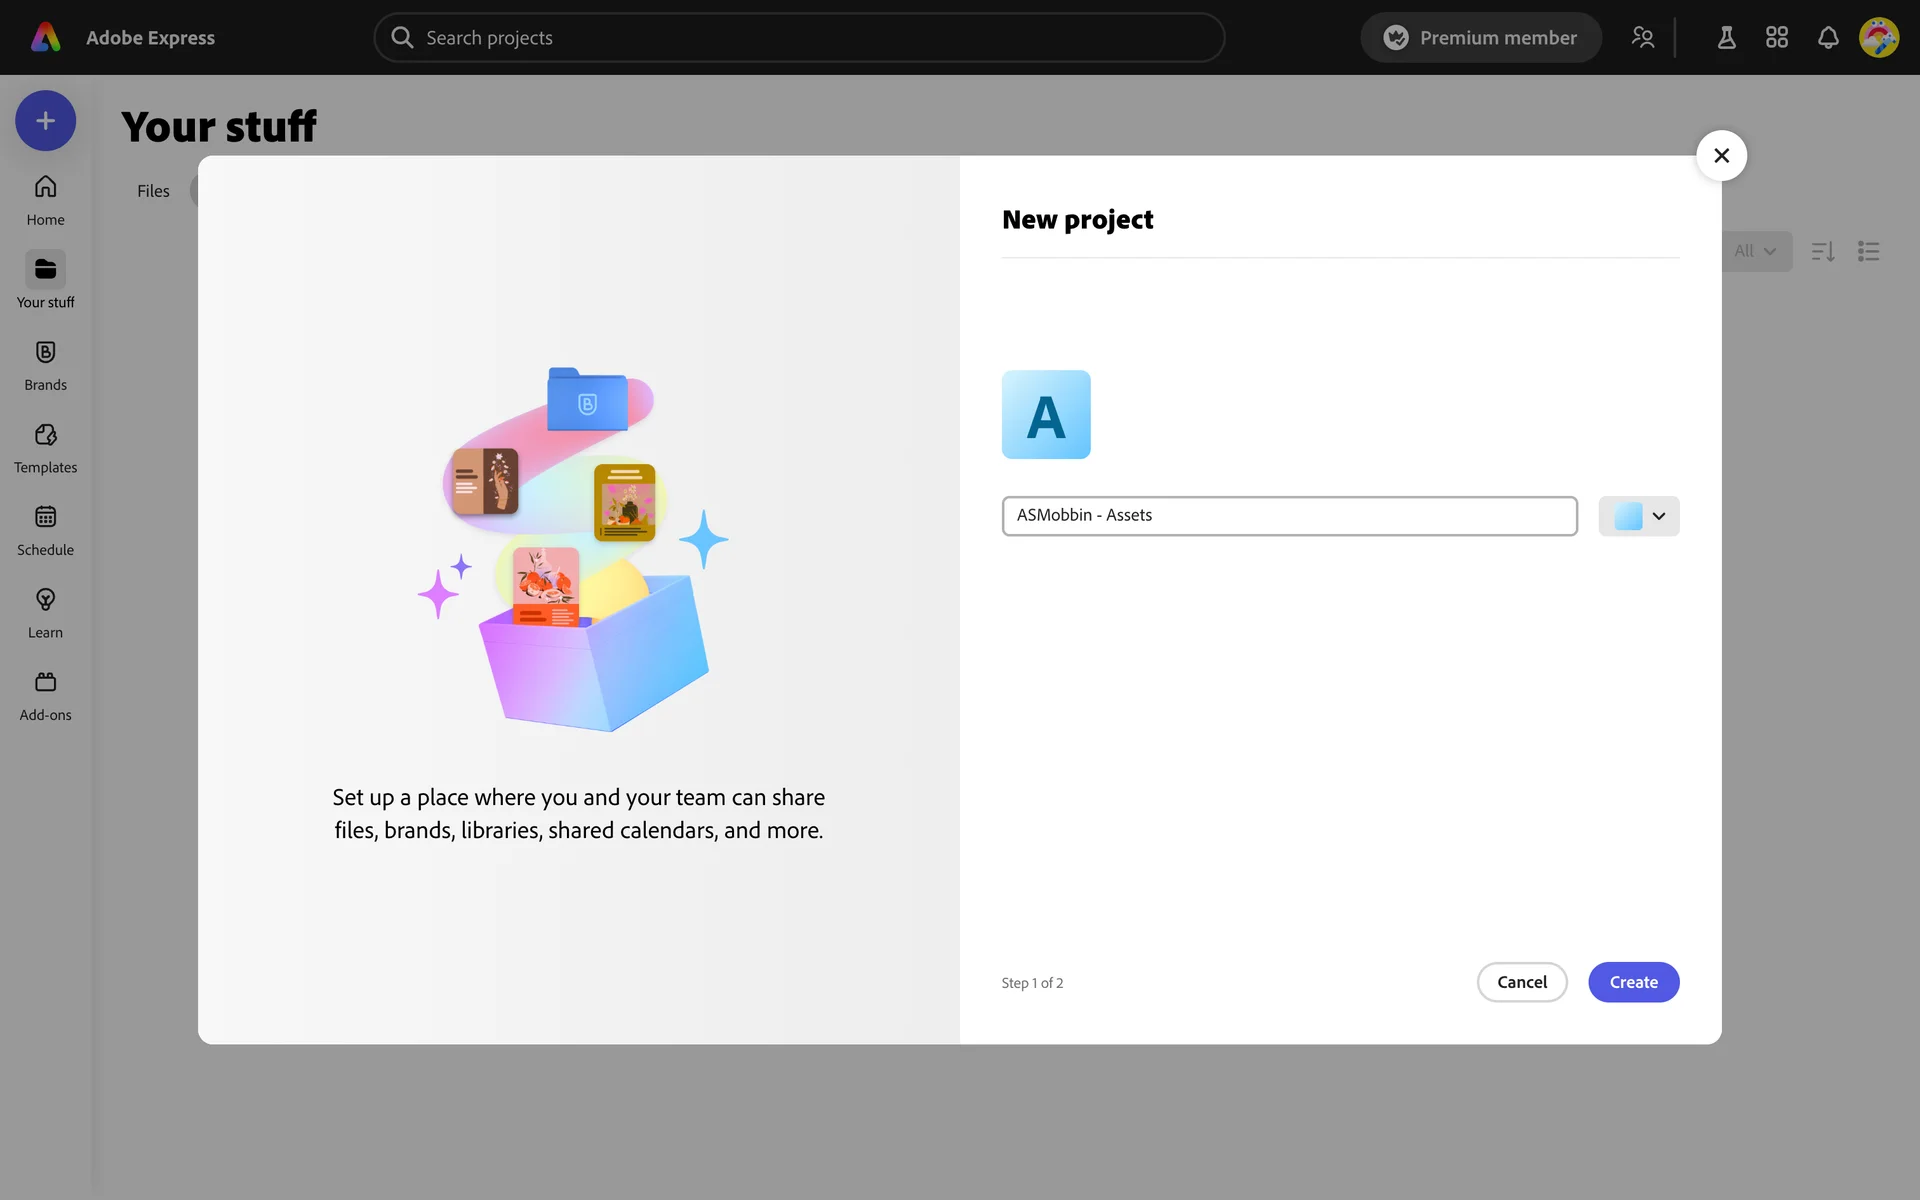
Task: Open the apps grid icon
Action: 1776,38
